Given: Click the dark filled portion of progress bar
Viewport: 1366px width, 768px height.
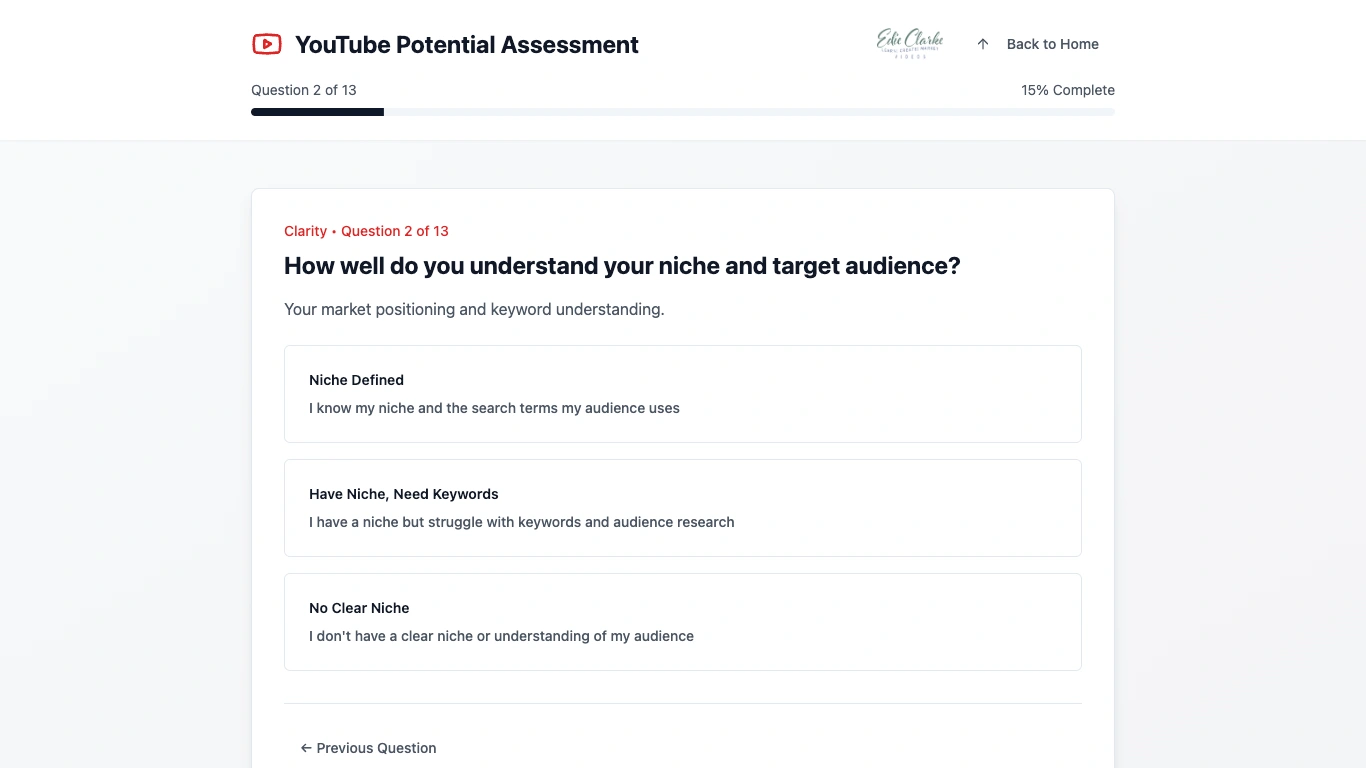Looking at the screenshot, I should [317, 112].
